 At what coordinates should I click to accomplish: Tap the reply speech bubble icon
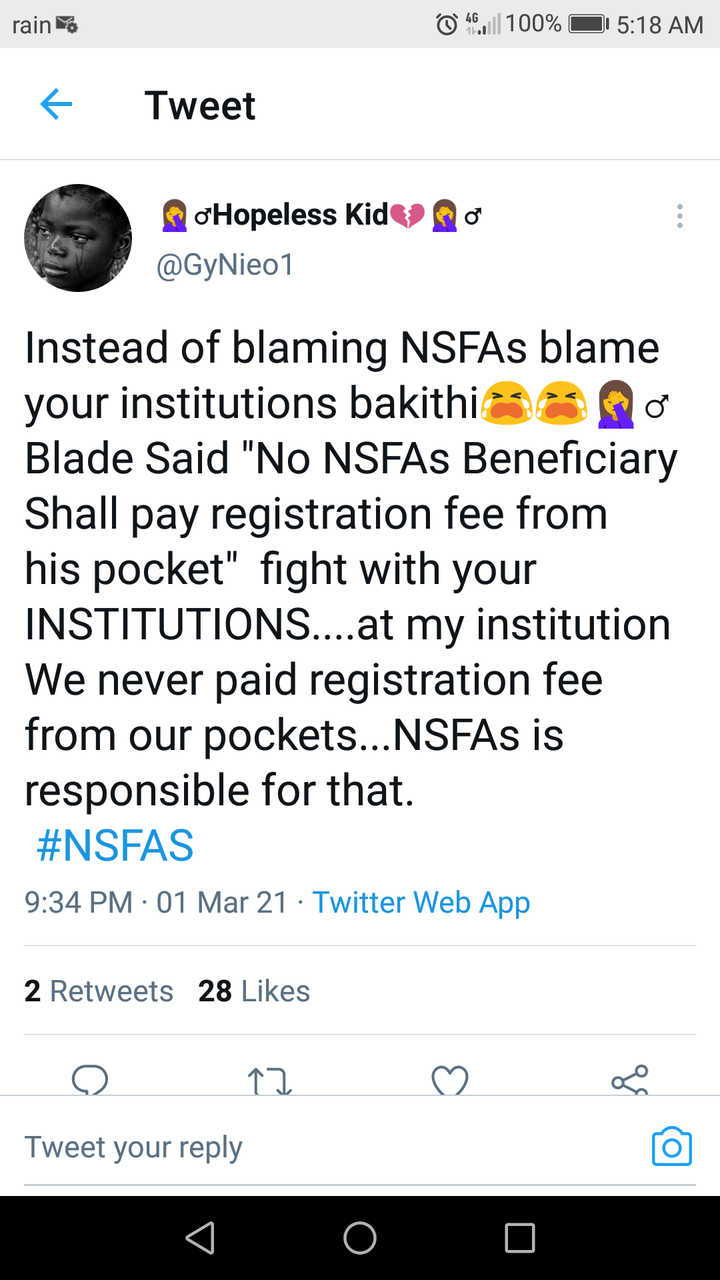91,1080
